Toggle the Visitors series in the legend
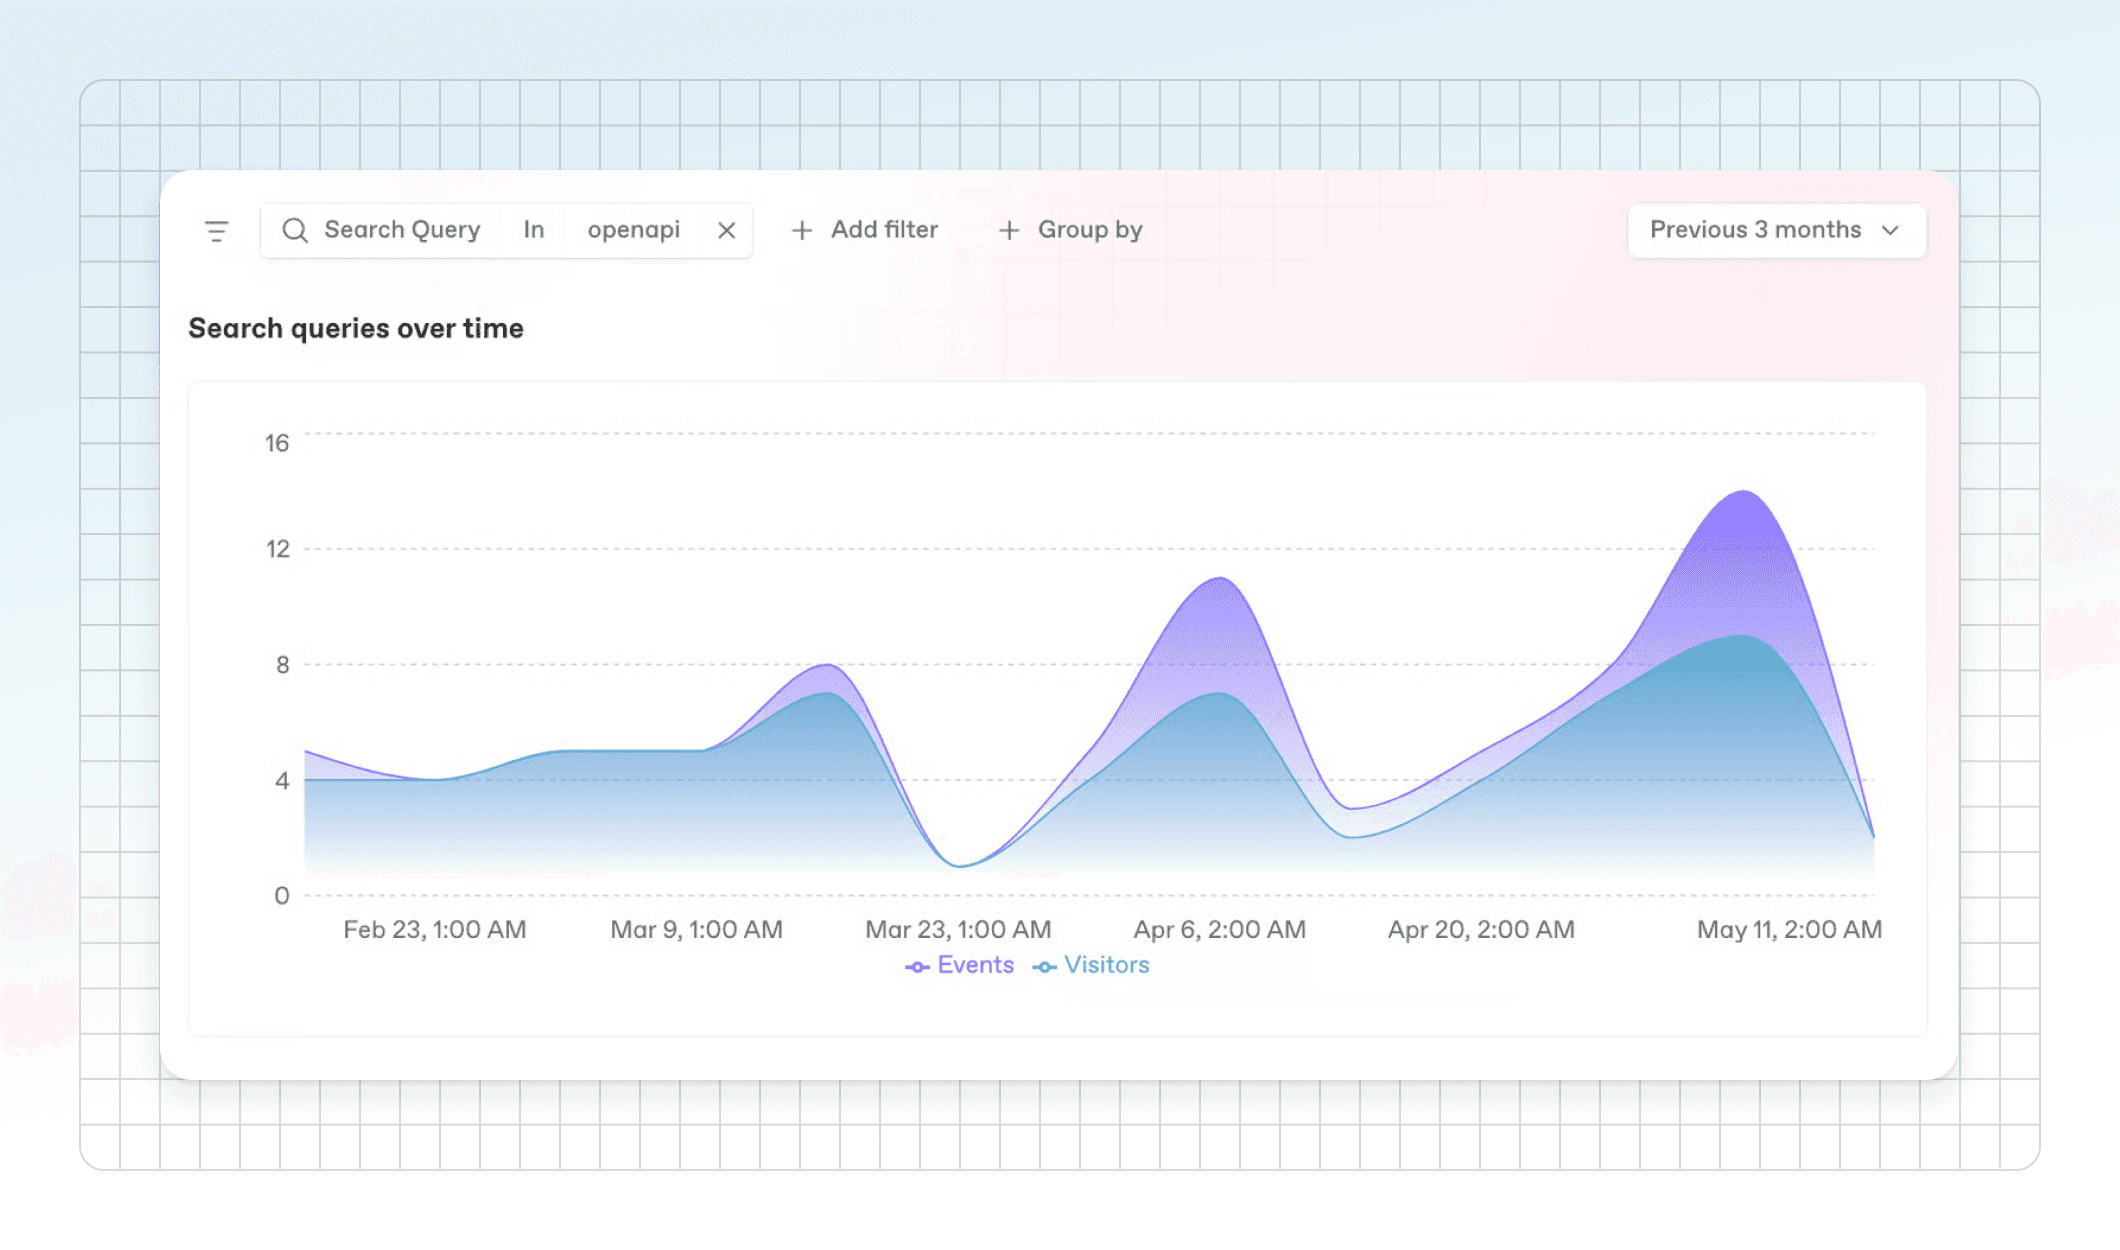The height and width of the screenshot is (1250, 2120). coord(1091,965)
